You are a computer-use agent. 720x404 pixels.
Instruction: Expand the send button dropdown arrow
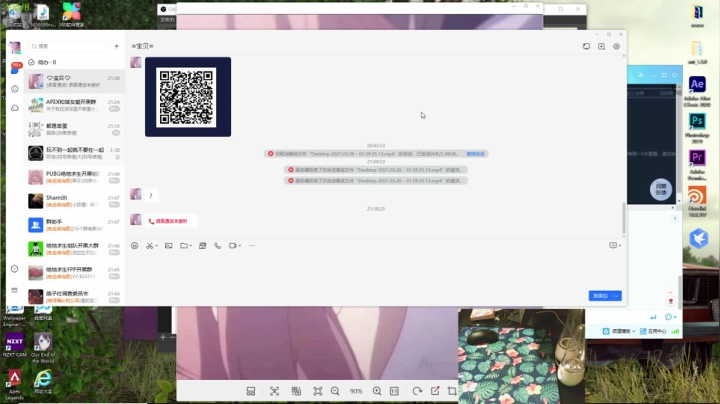pyautogui.click(x=617, y=296)
